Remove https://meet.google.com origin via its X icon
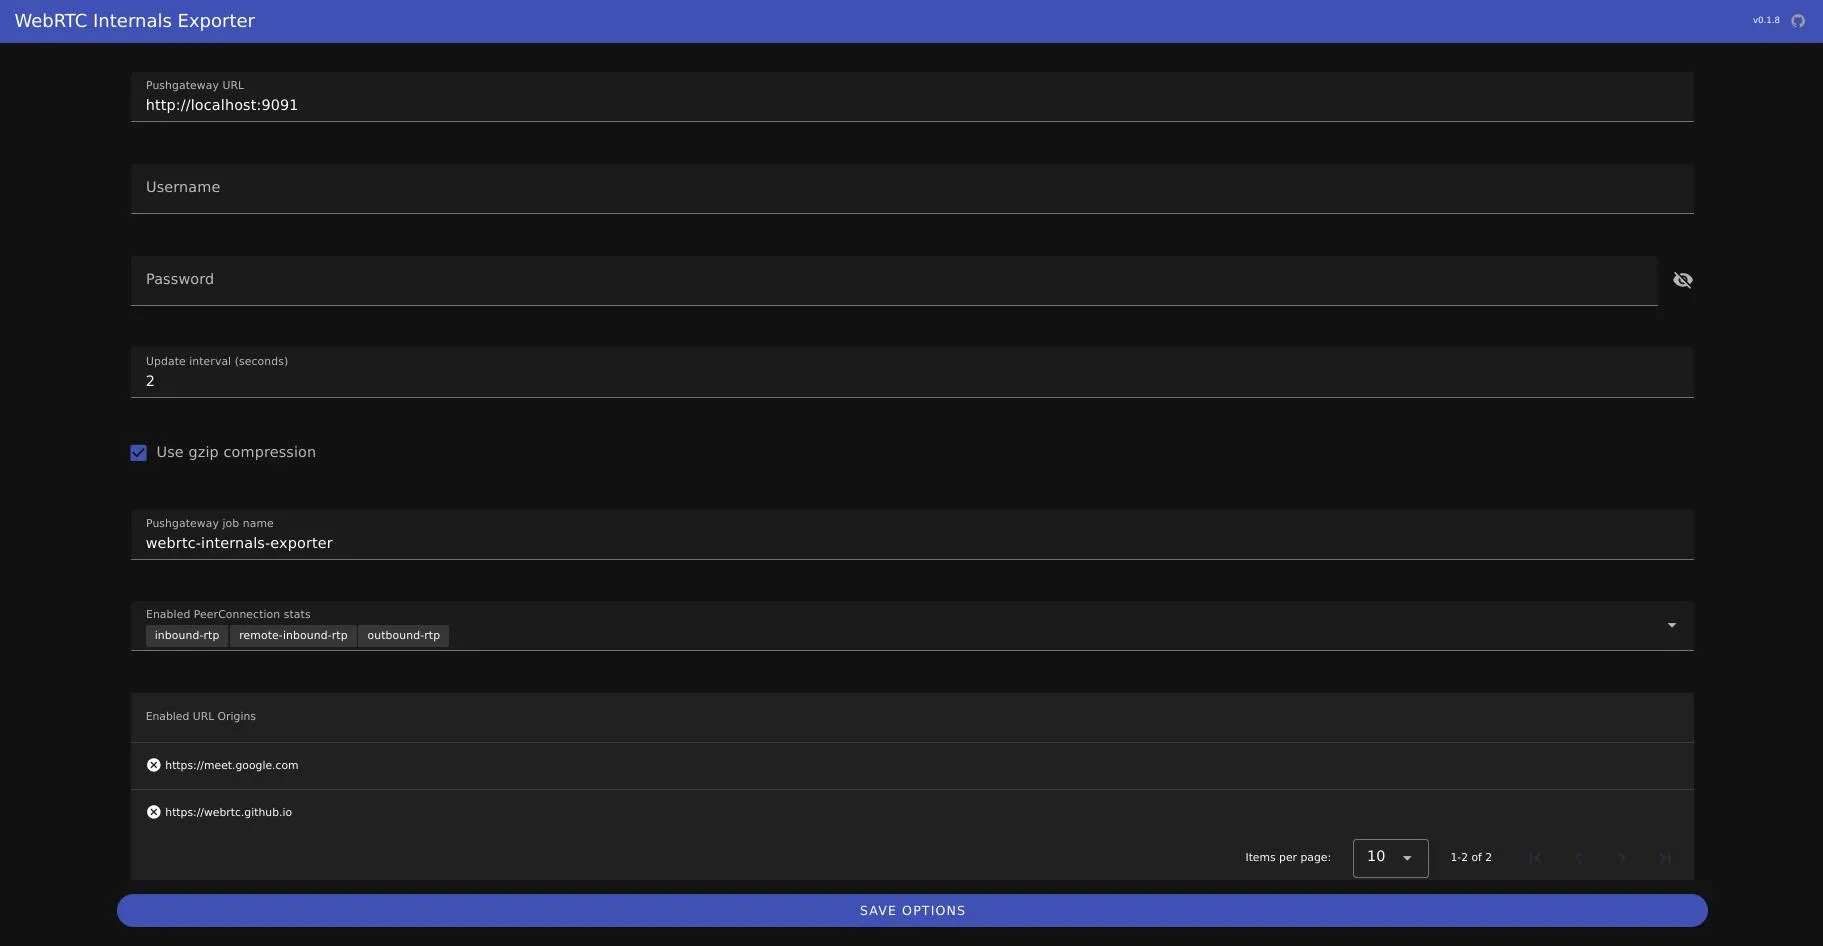 click(153, 764)
